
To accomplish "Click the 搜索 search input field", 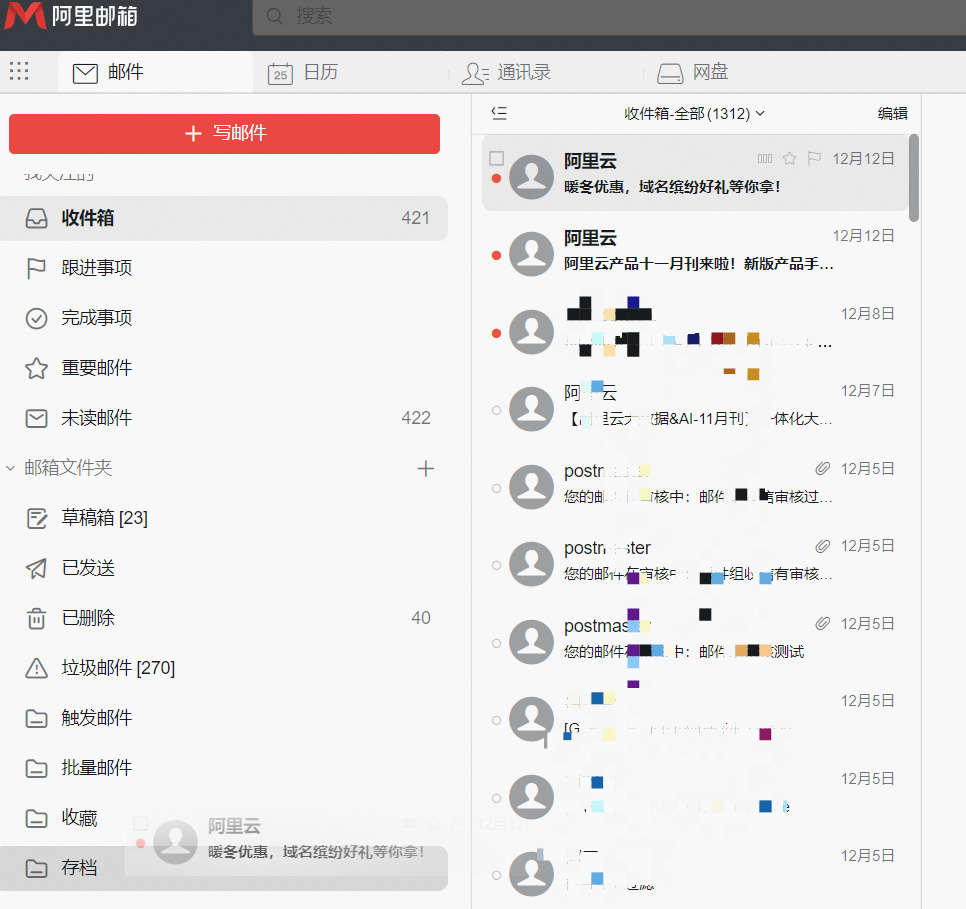I will tap(600, 16).
